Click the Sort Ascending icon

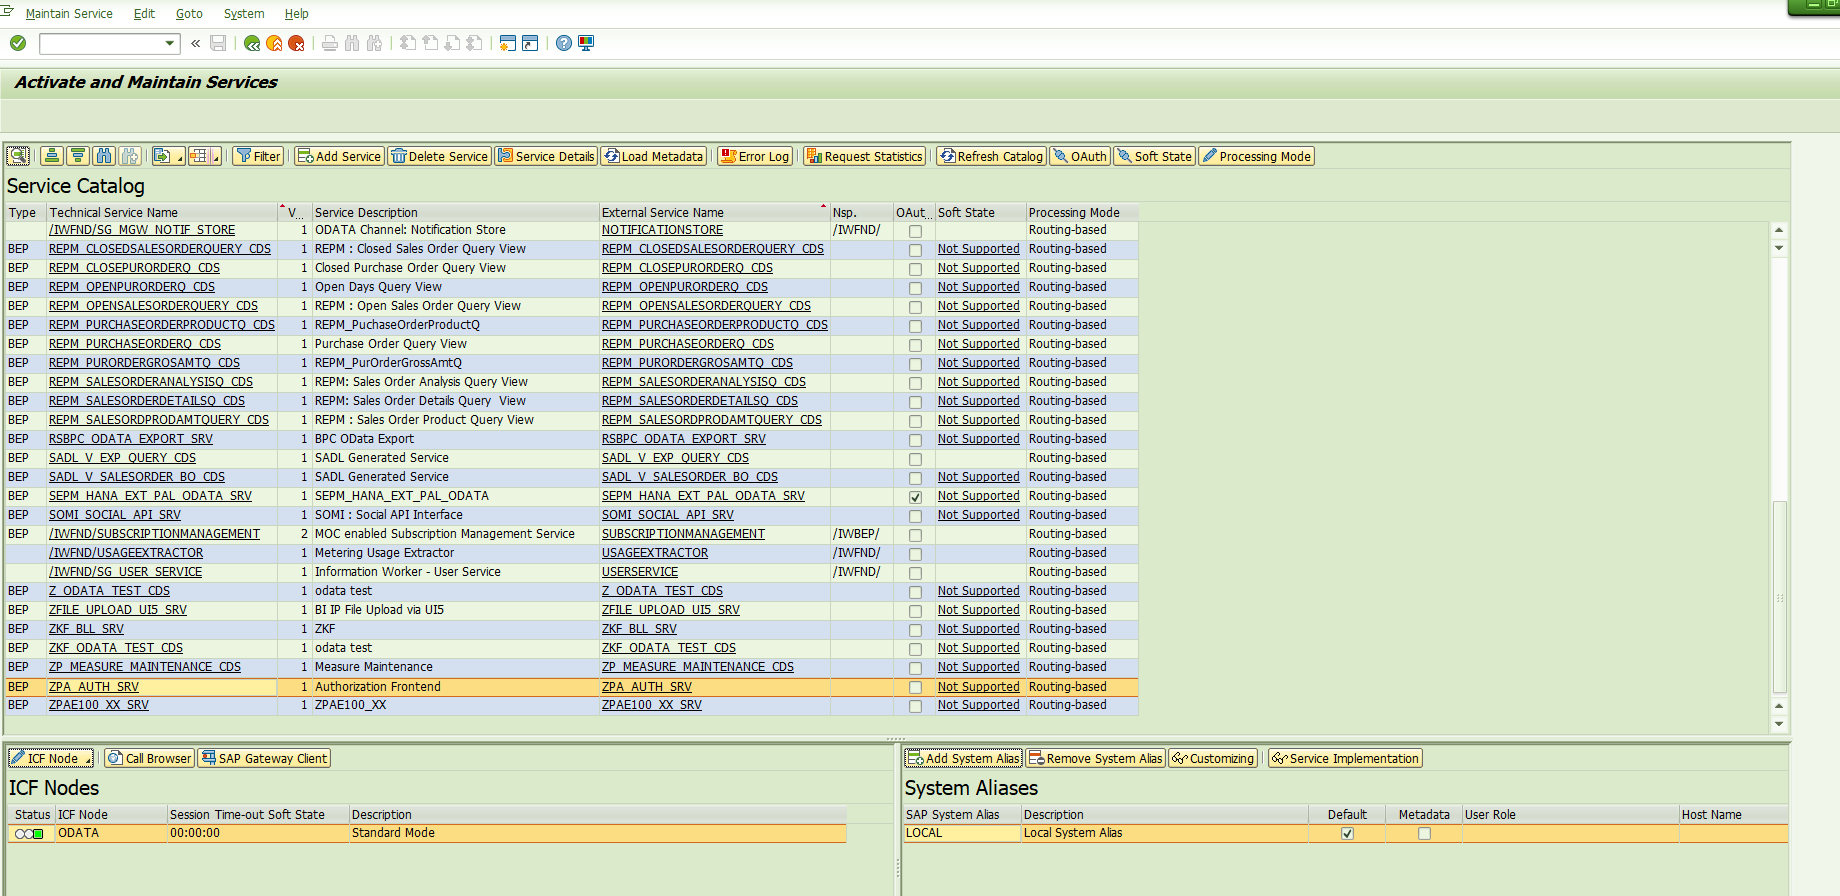pos(52,156)
